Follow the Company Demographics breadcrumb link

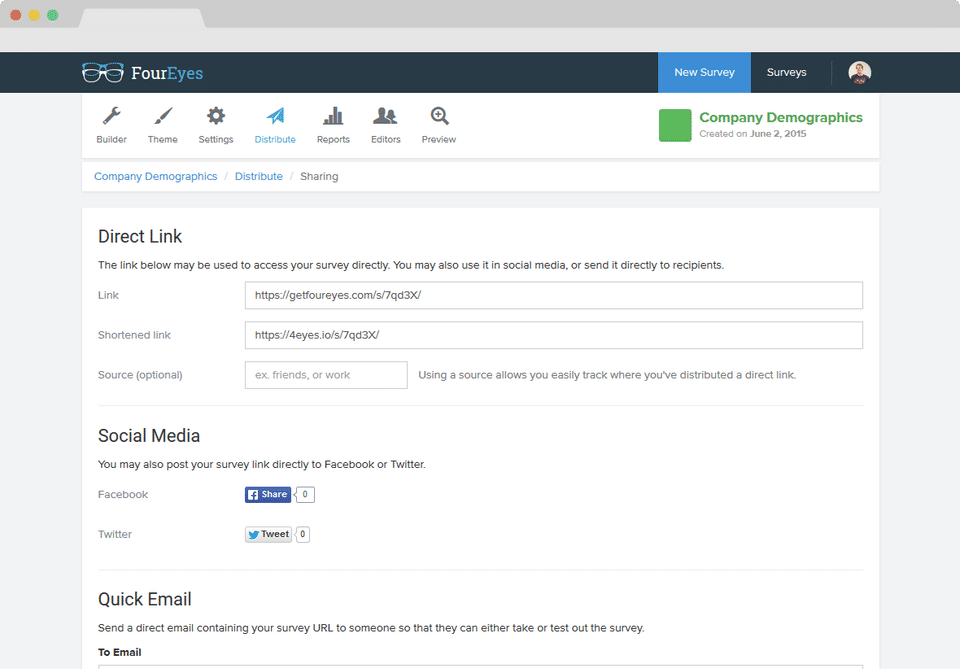156,176
